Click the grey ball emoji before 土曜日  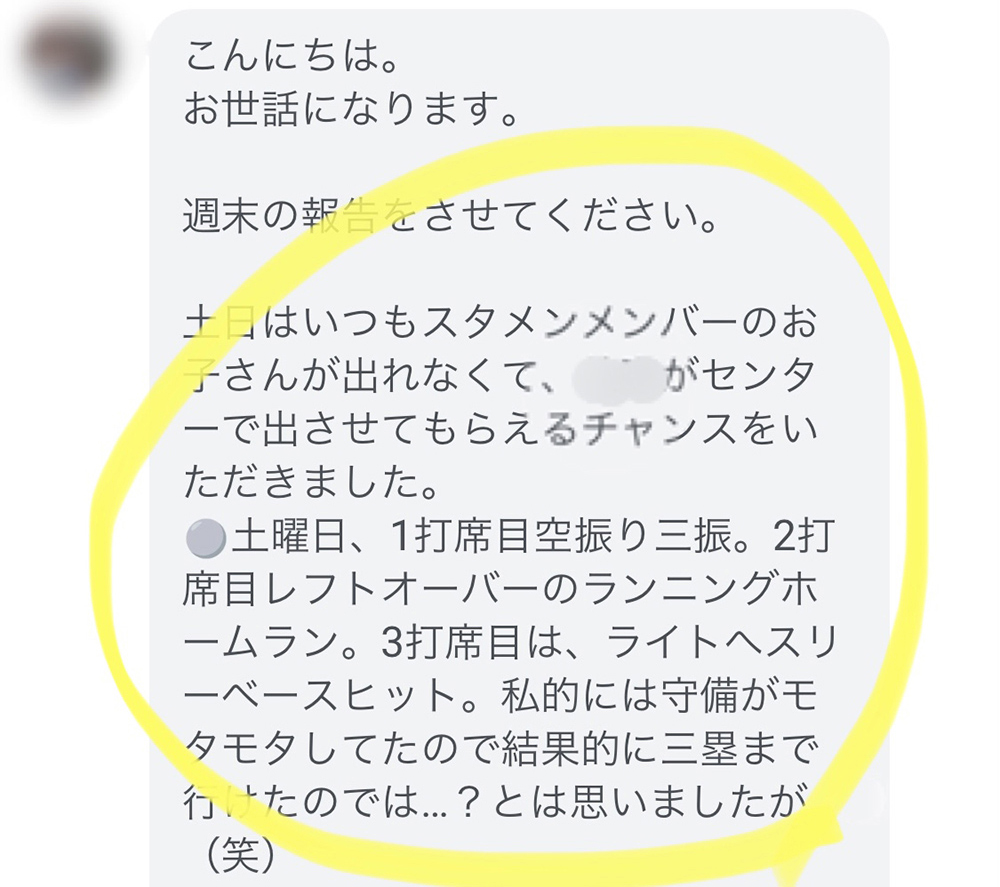tap(205, 539)
